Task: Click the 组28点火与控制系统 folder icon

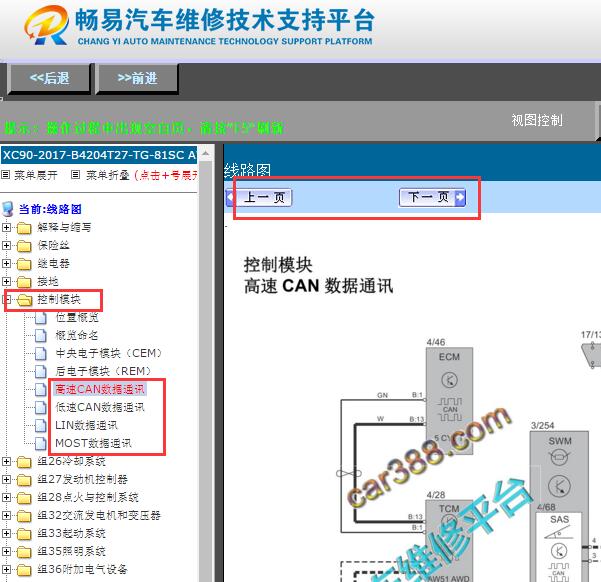Action: pyautogui.click(x=24, y=498)
